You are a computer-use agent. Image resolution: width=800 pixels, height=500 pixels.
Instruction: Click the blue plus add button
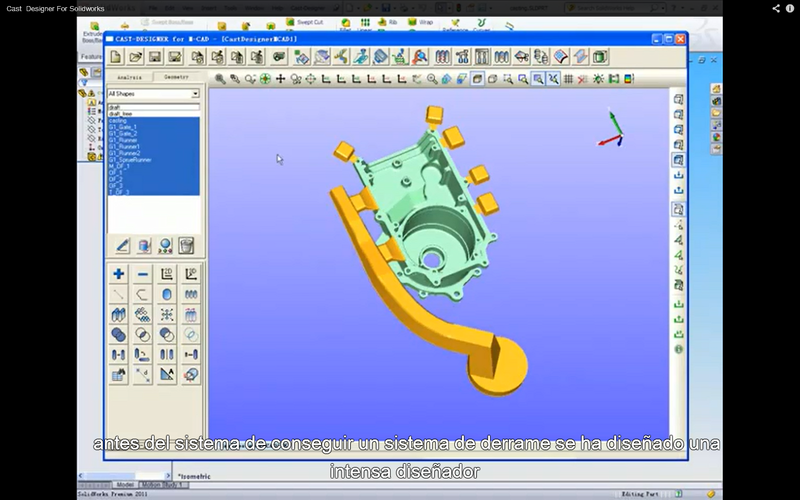click(118, 274)
